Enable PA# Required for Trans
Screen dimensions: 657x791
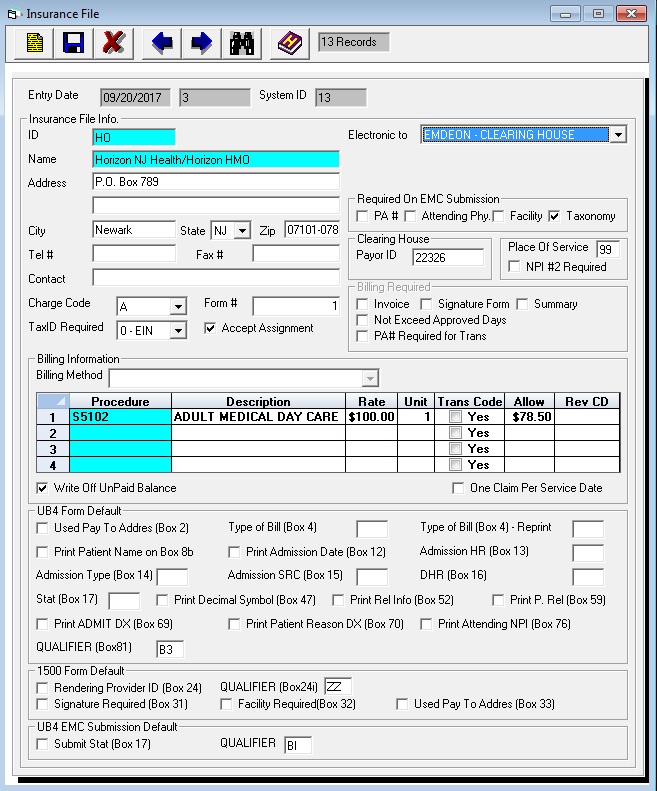tap(362, 336)
